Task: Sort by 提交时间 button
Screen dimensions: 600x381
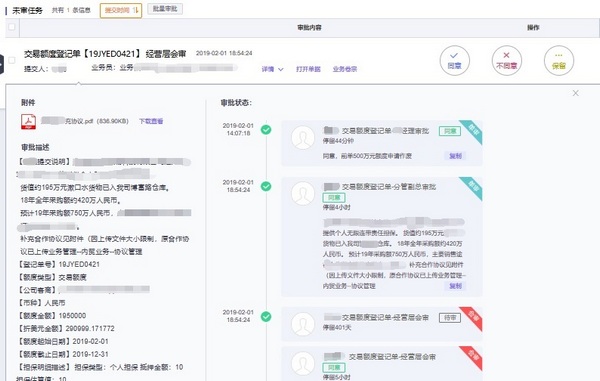Action: pyautogui.click(x=121, y=10)
